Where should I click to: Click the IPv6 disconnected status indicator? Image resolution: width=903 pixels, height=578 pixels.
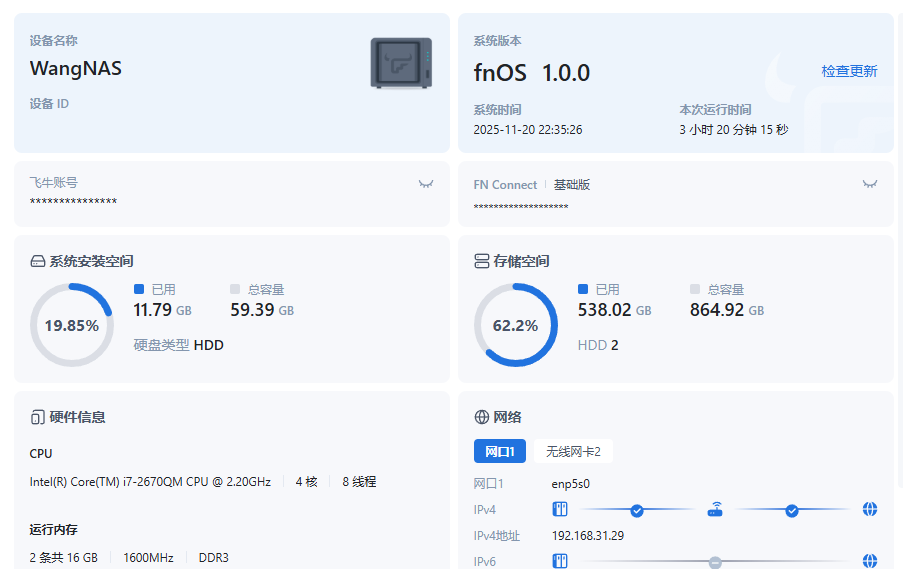715,562
